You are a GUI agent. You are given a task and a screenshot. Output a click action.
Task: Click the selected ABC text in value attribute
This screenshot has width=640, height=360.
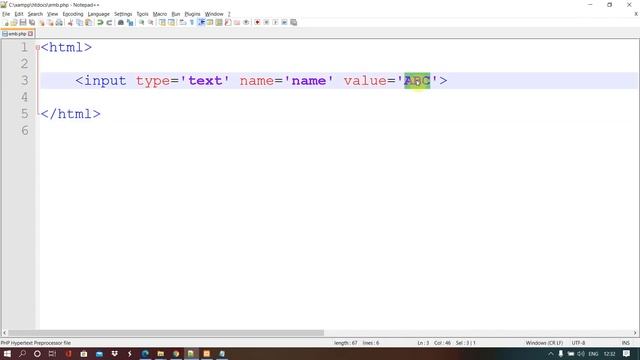point(417,80)
